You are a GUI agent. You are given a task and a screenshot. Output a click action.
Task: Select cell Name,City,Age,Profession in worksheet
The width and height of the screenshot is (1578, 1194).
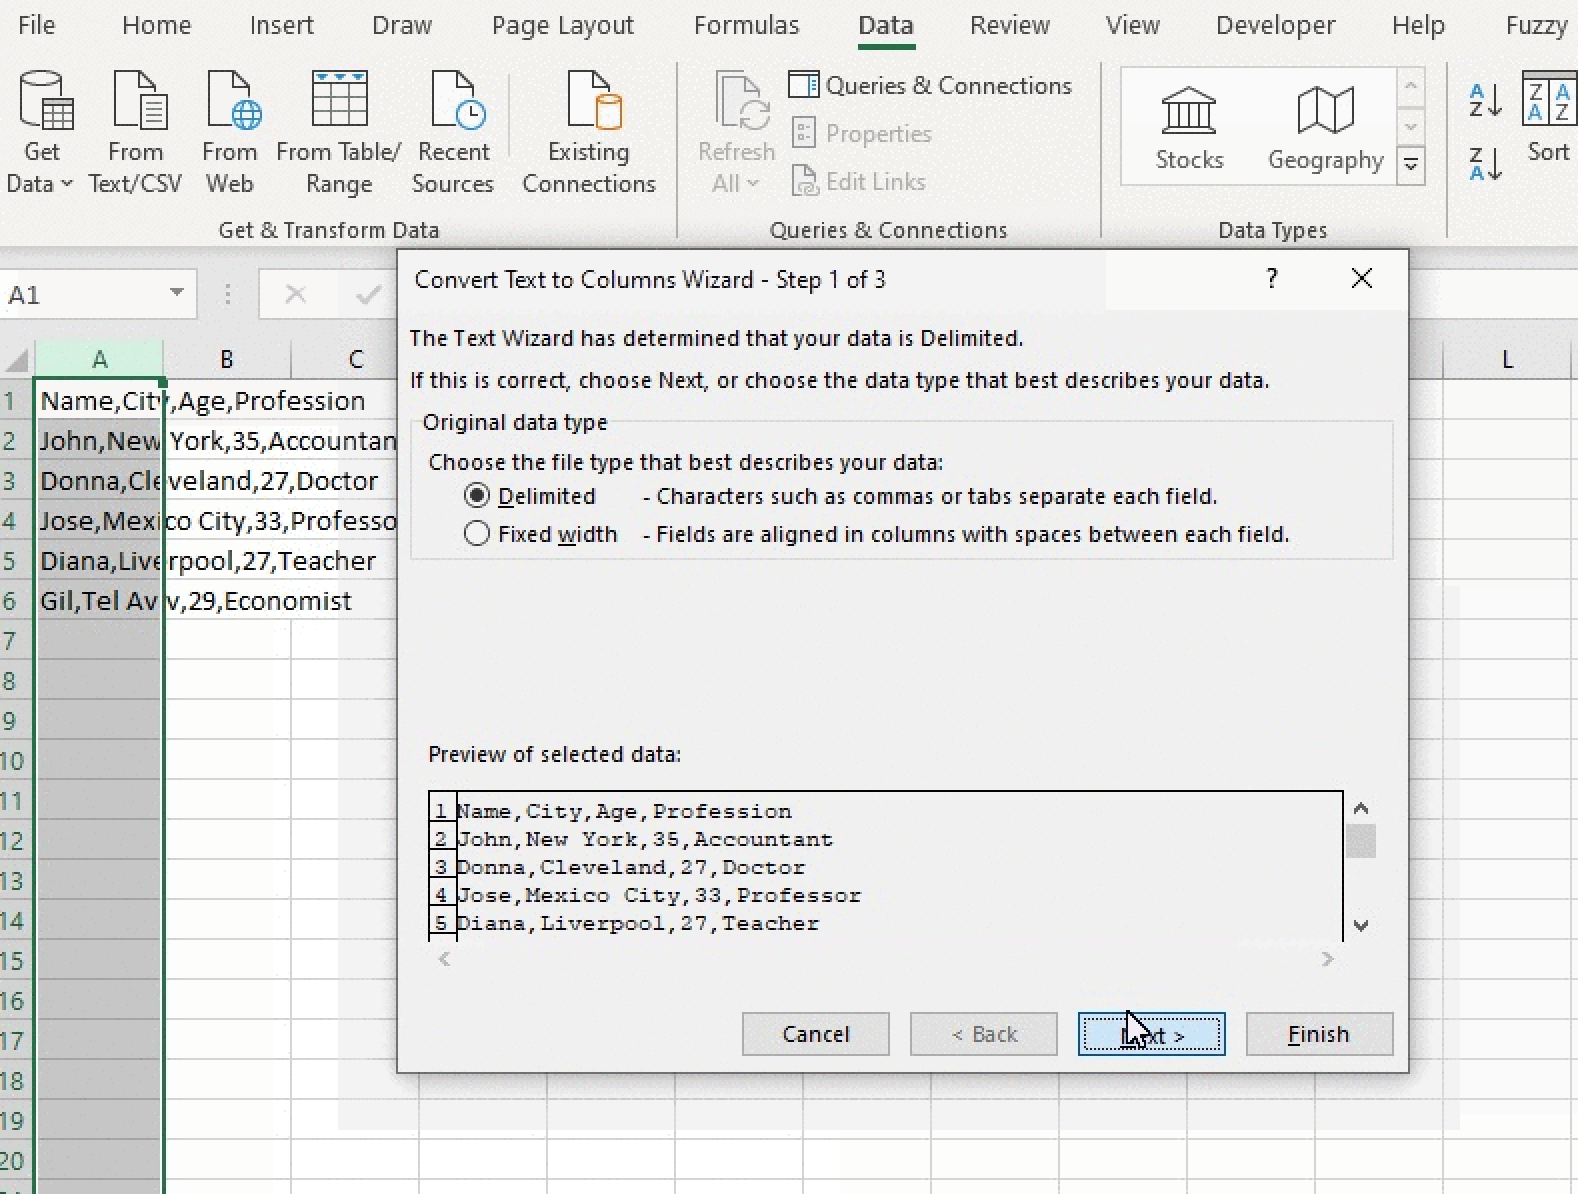pos(99,401)
